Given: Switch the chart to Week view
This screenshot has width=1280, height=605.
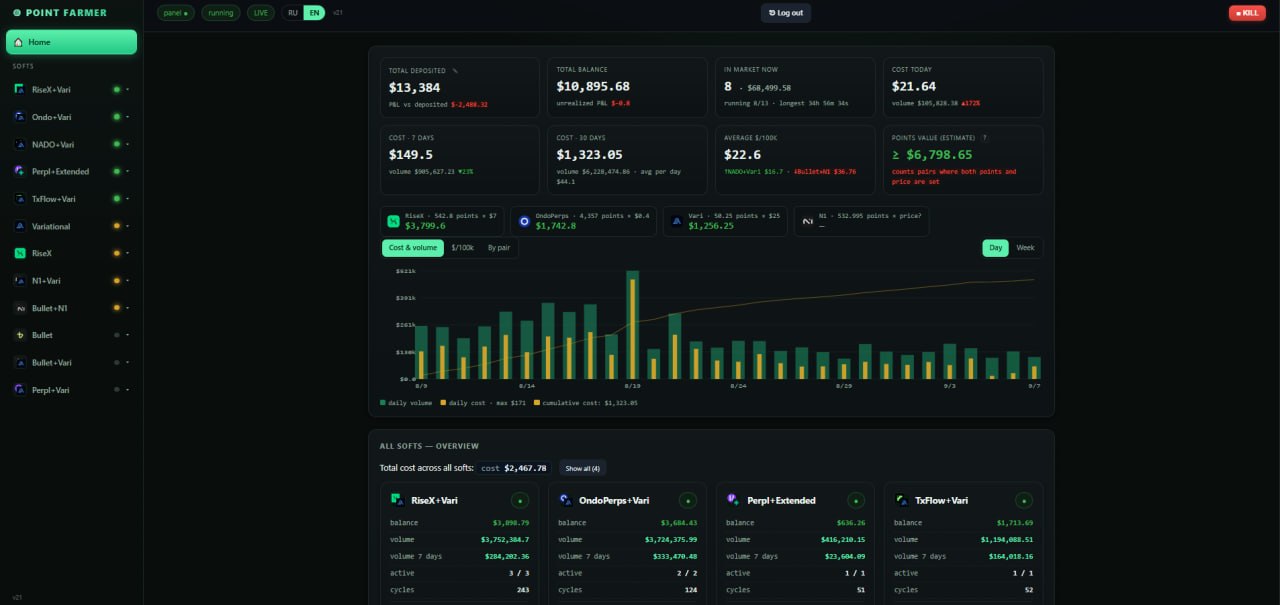Looking at the screenshot, I should (1026, 248).
